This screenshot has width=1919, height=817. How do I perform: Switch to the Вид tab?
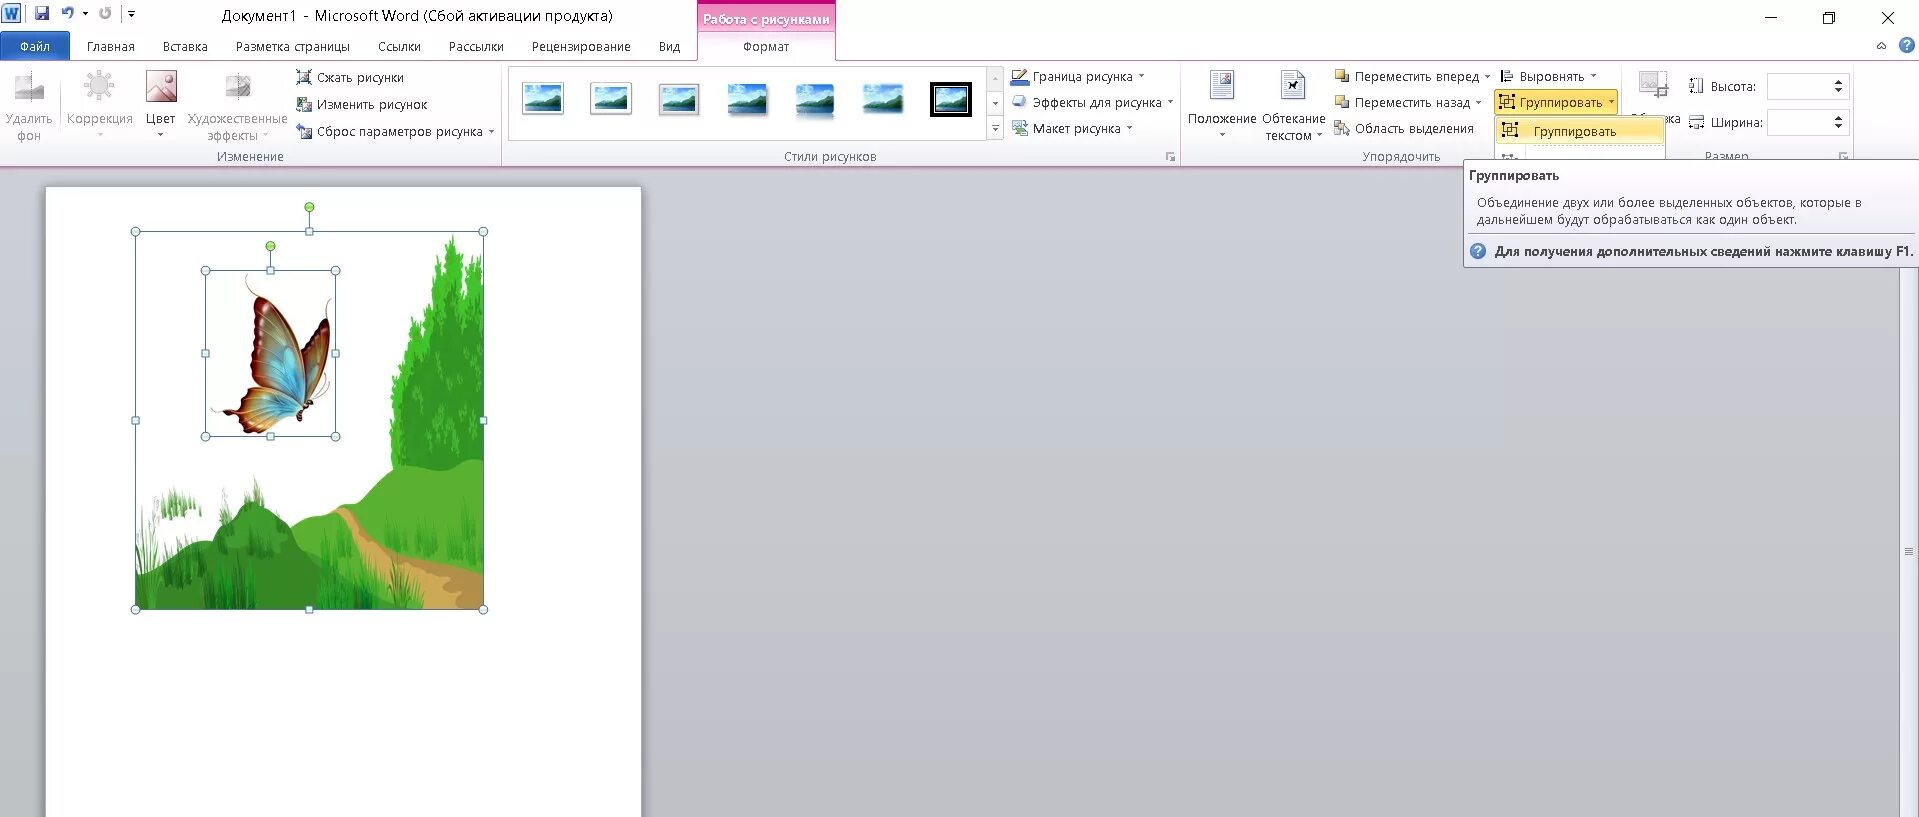coord(669,46)
